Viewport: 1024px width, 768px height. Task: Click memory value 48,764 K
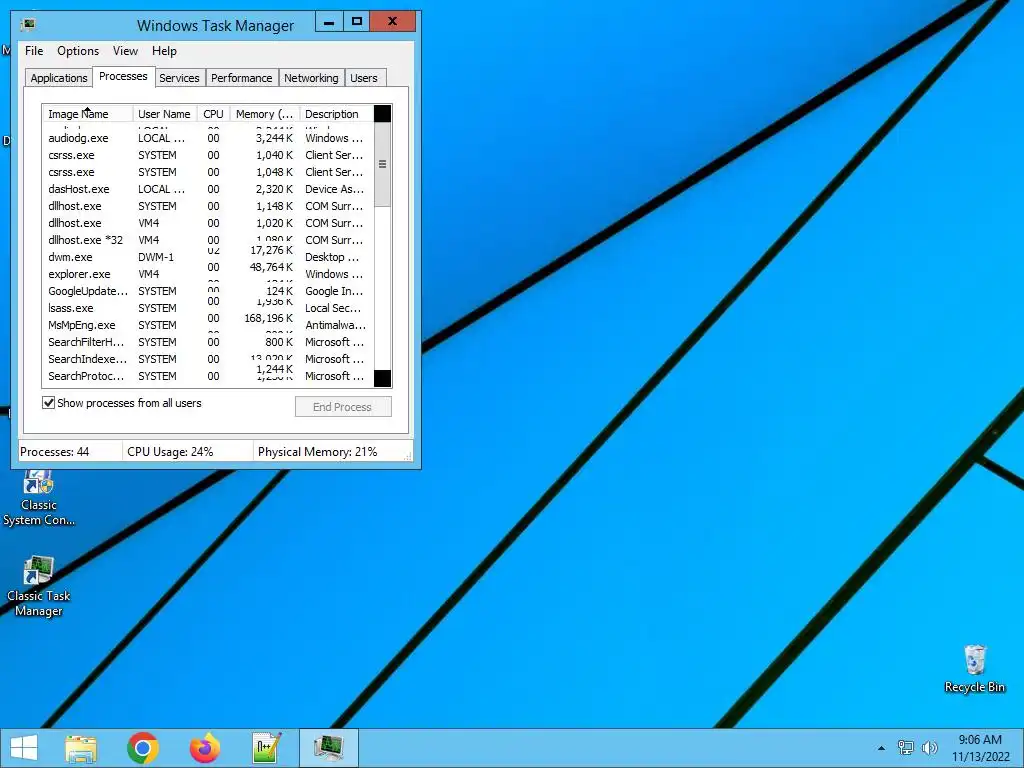tap(271, 267)
